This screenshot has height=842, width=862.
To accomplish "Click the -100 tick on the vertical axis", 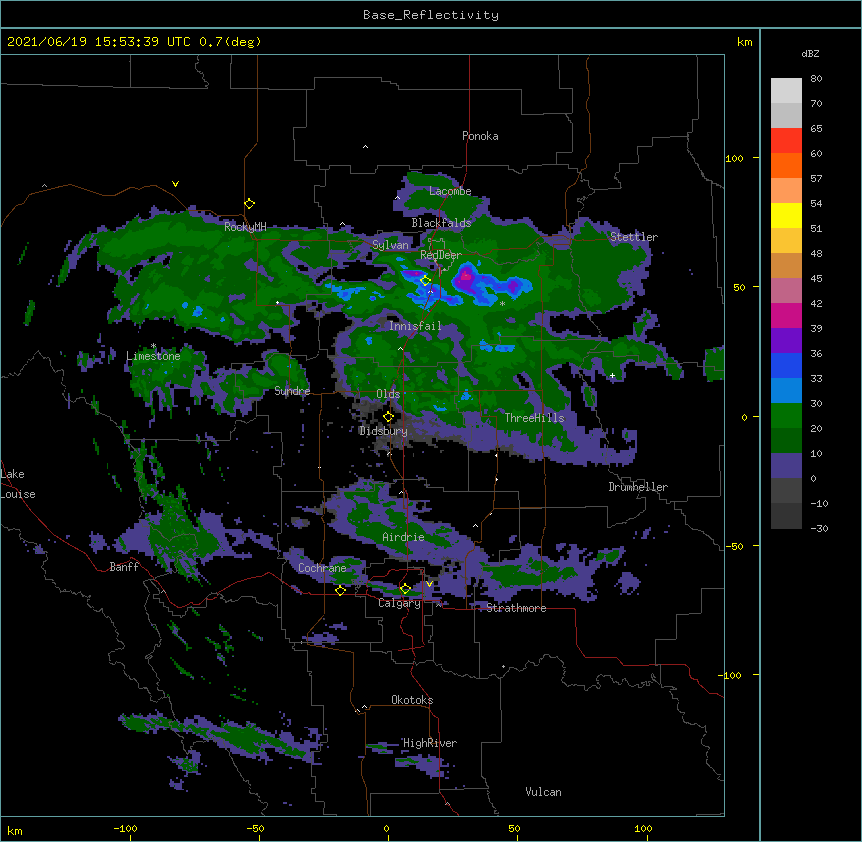I will pyautogui.click(x=731, y=675).
